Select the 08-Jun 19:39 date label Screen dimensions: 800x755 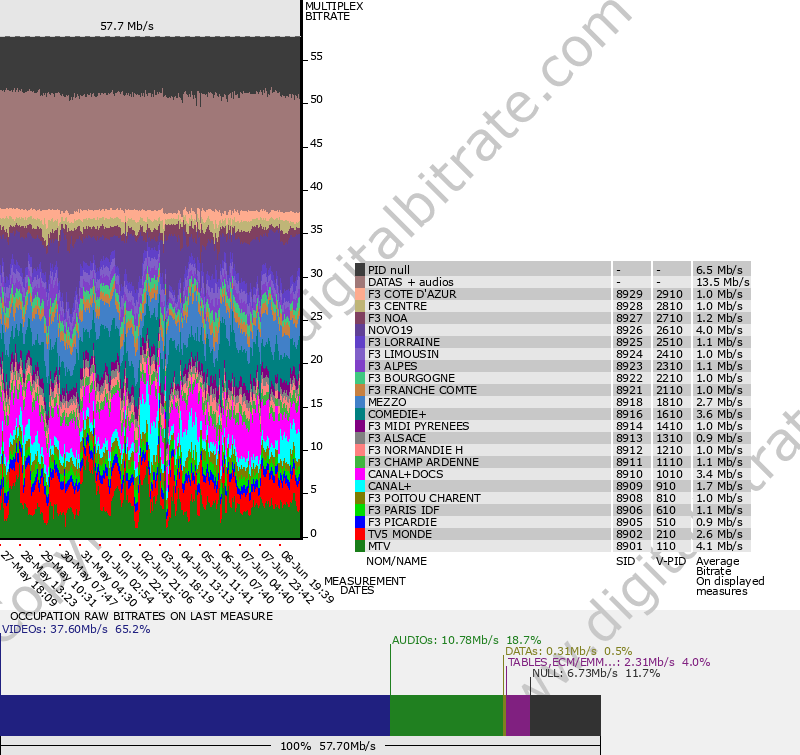pos(307,577)
